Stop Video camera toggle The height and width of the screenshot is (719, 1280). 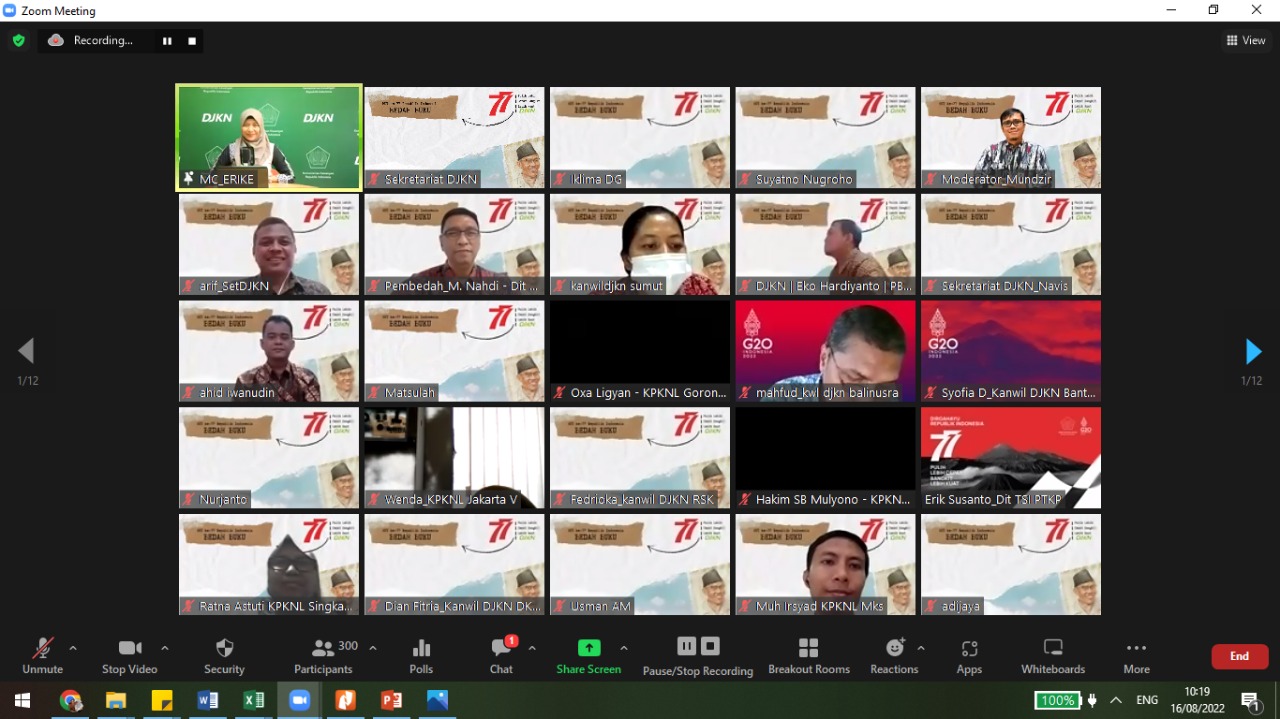tap(130, 656)
